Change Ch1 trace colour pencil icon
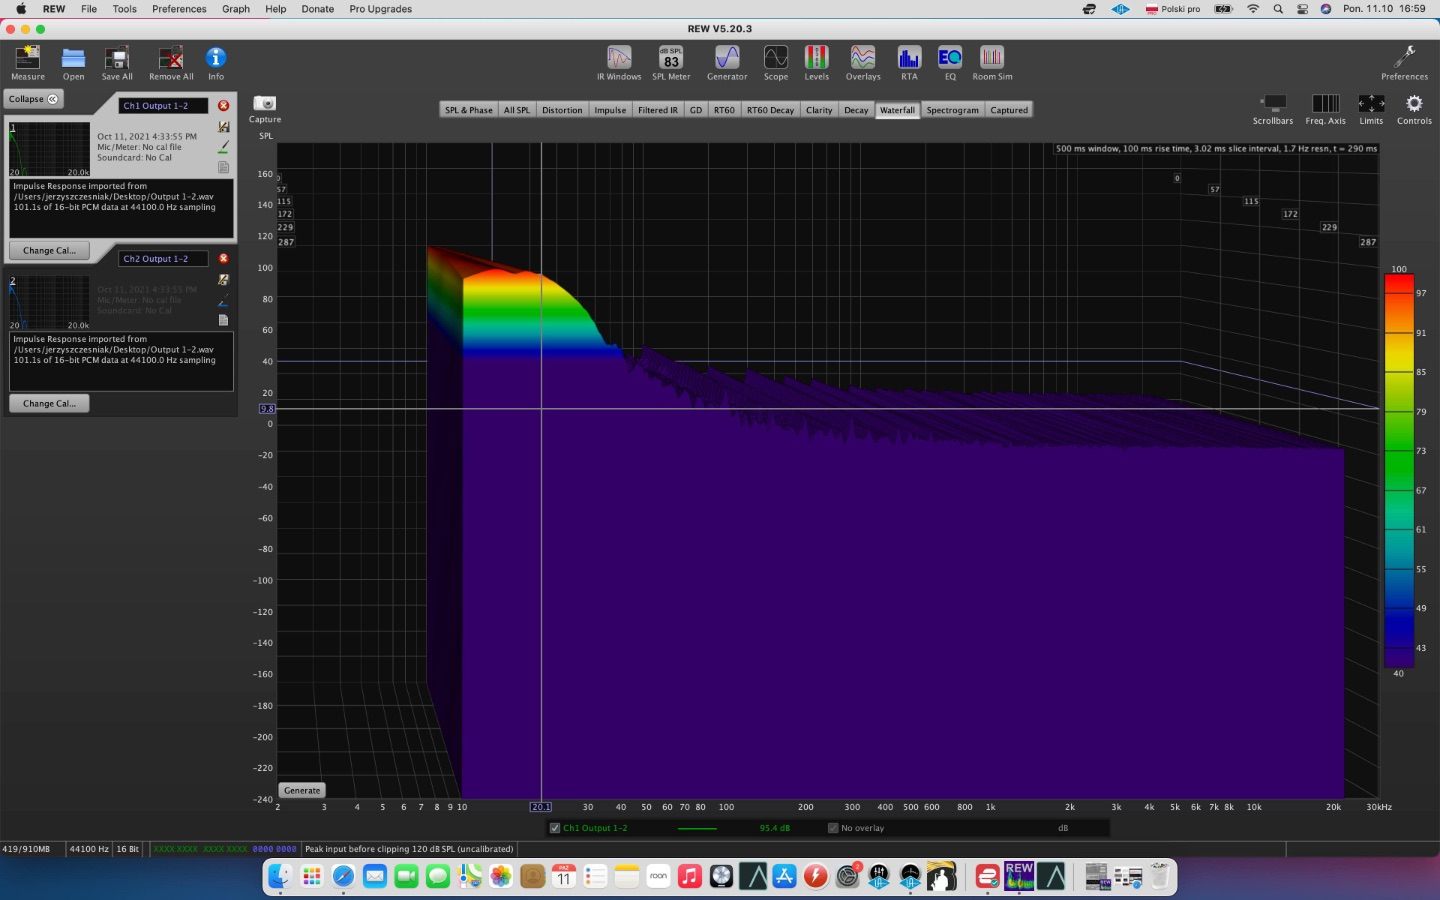This screenshot has width=1440, height=900. tap(223, 147)
